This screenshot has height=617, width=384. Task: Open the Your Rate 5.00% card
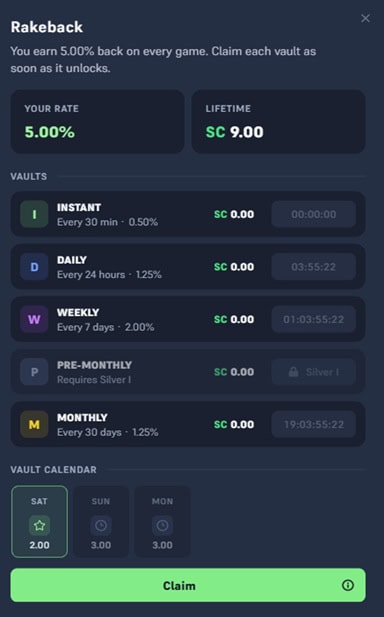point(98,122)
